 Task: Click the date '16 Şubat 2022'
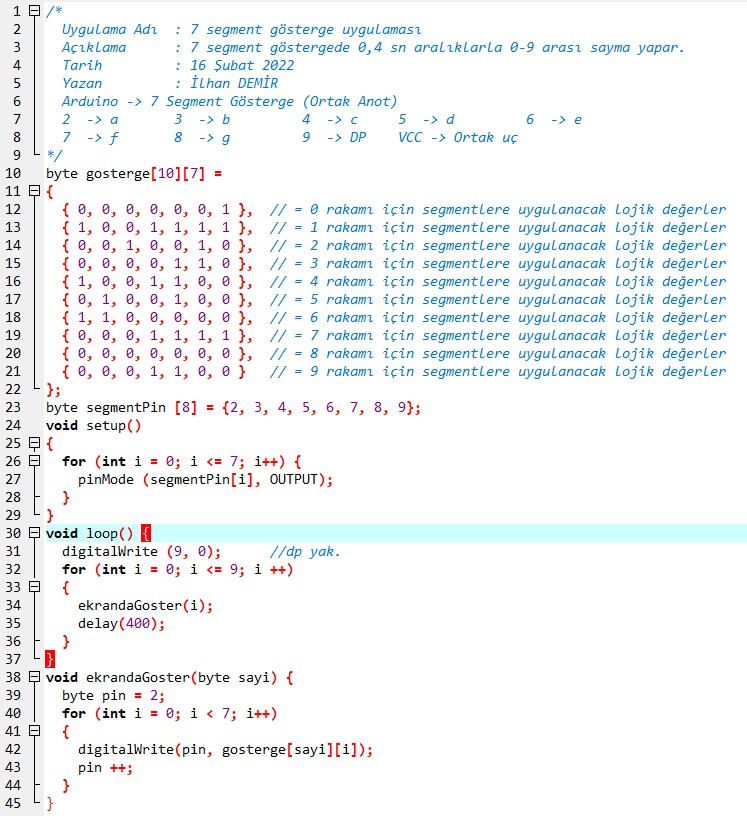click(x=242, y=66)
